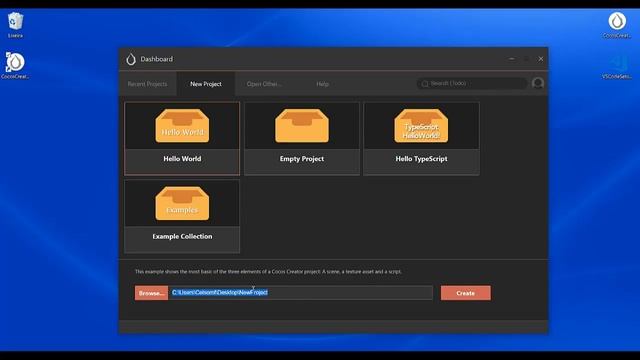Open the user account avatar icon
Image resolution: width=640 pixels, height=360 pixels.
pos(538,83)
